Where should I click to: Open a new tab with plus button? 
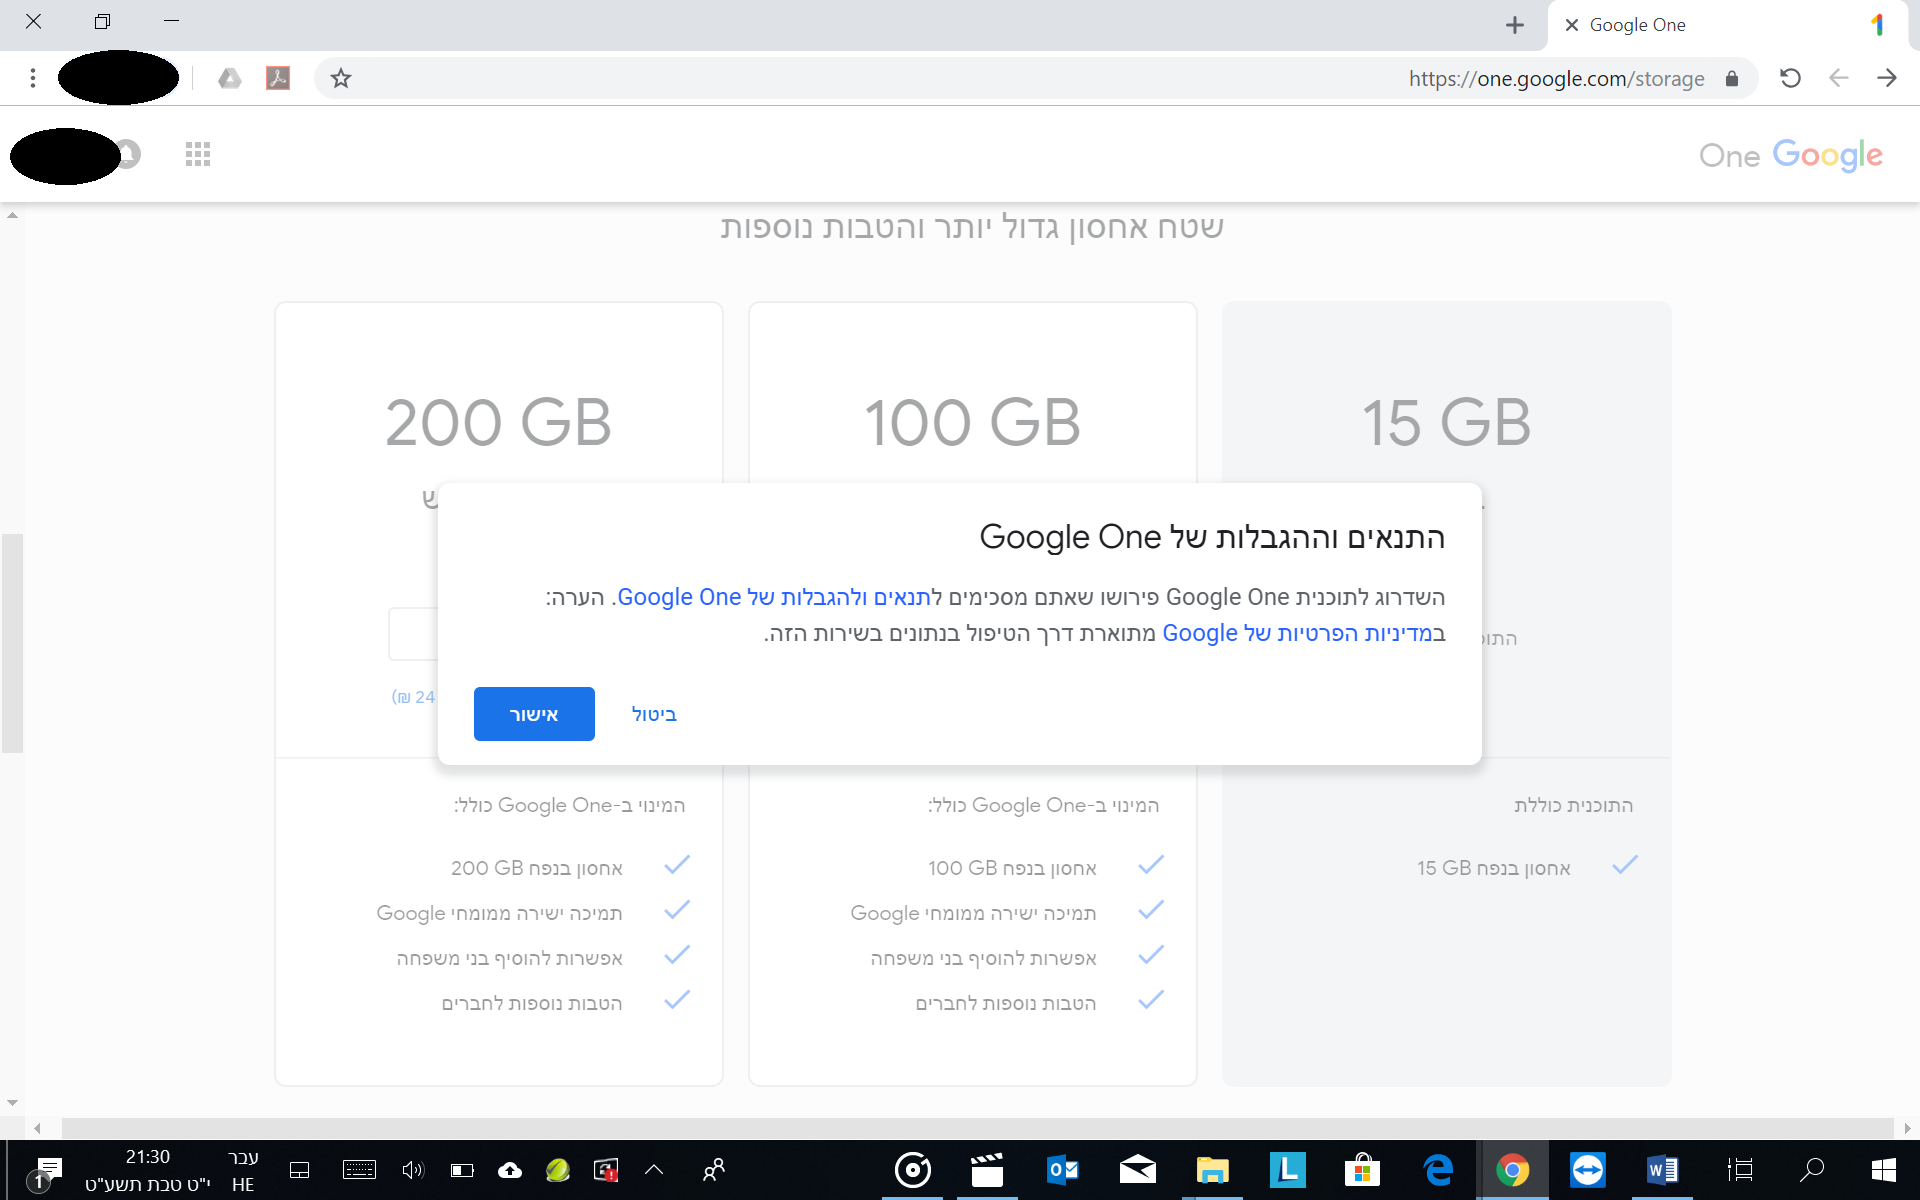point(1515,25)
